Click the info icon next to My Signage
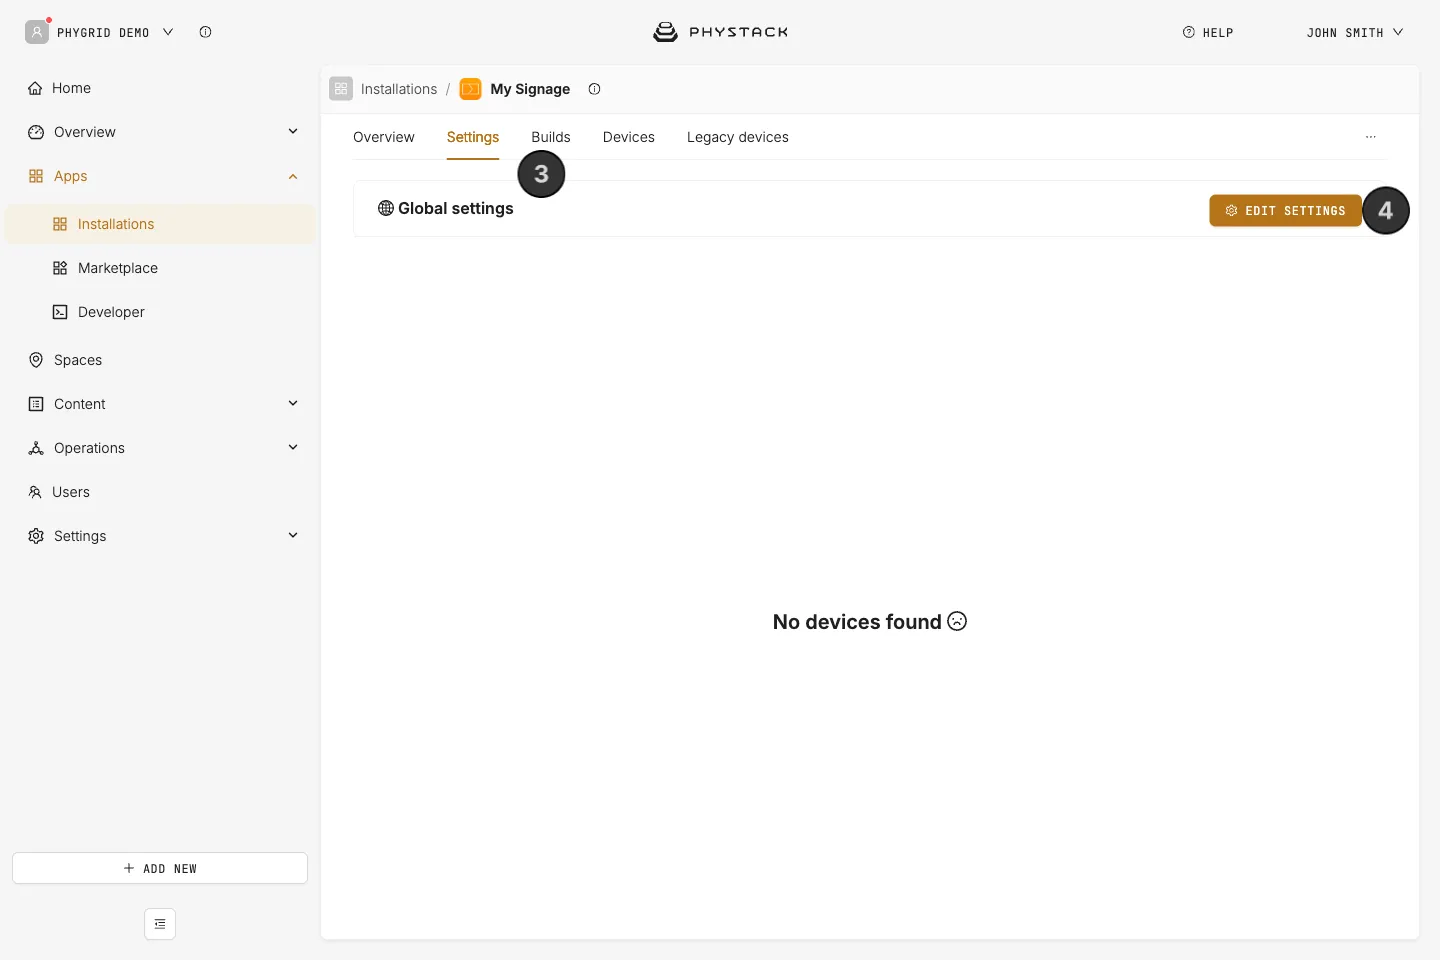The image size is (1440, 960). [x=594, y=89]
